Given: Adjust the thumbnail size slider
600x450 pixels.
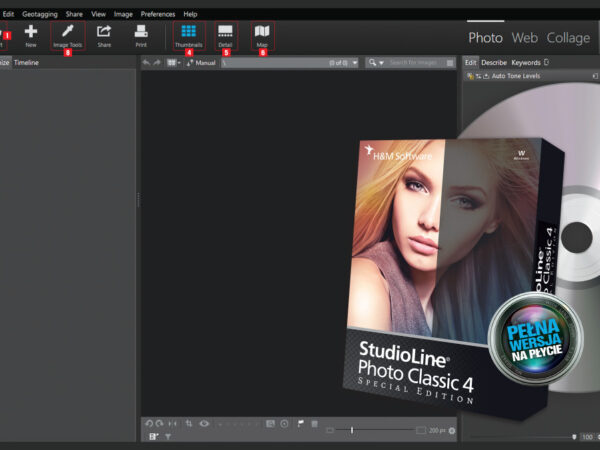Looking at the screenshot, I should coord(352,430).
